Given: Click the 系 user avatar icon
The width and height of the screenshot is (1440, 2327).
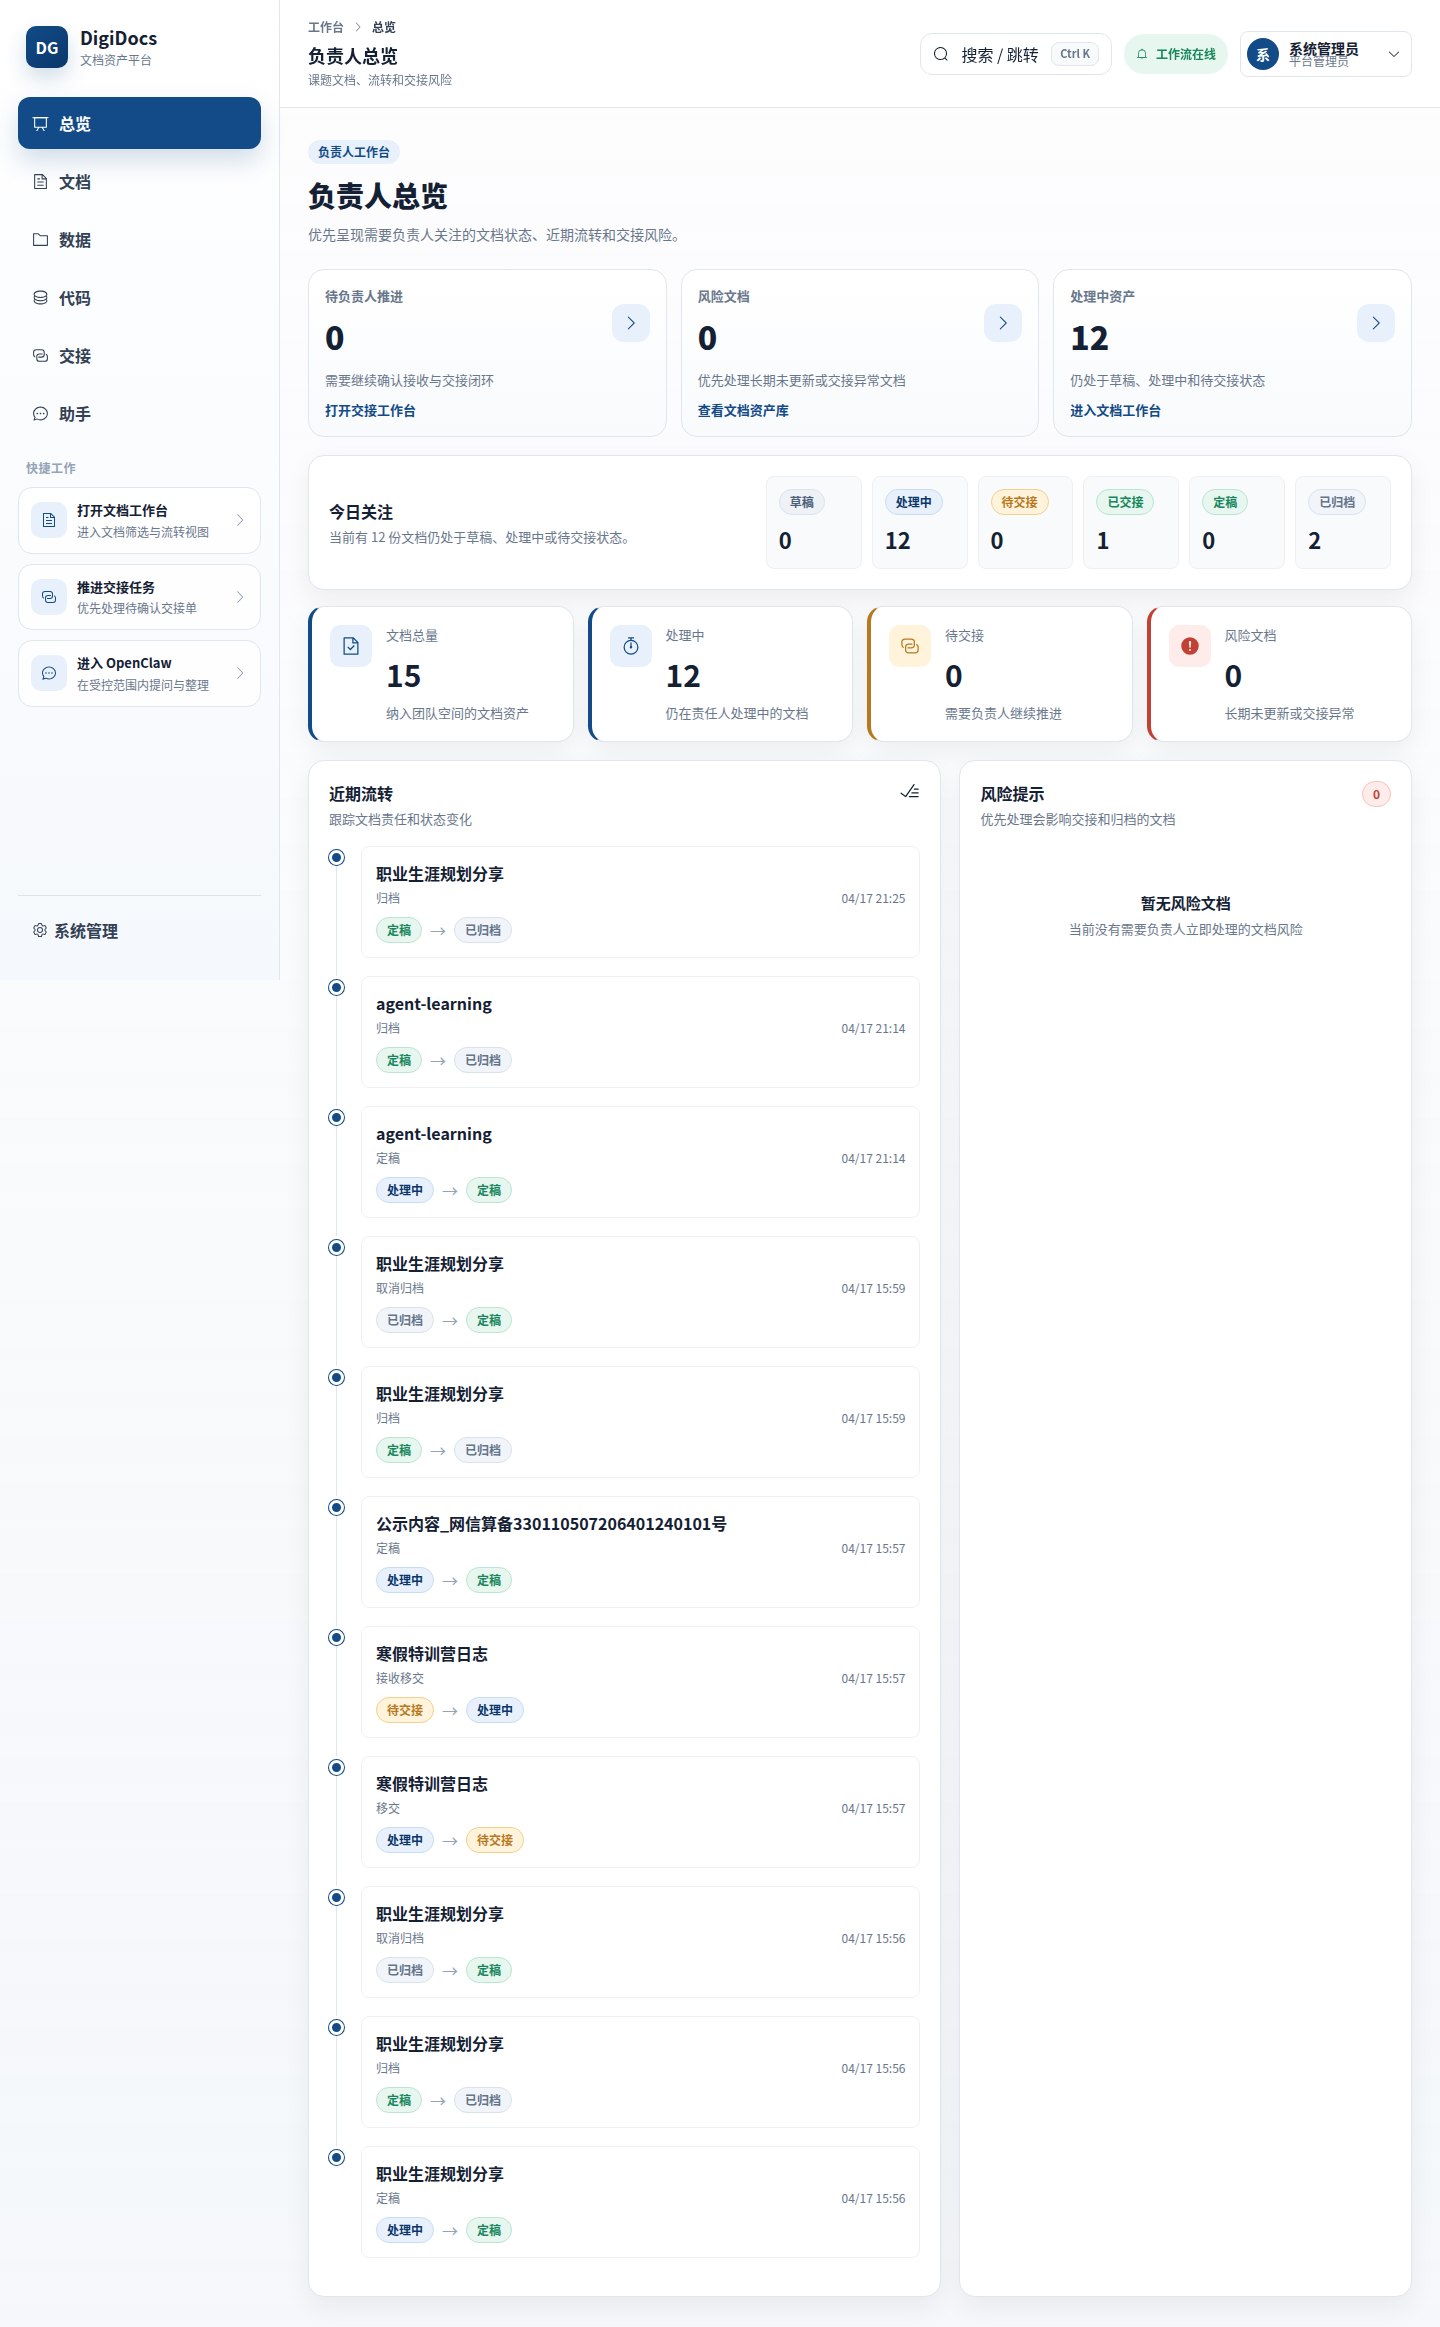Looking at the screenshot, I should click(1263, 54).
